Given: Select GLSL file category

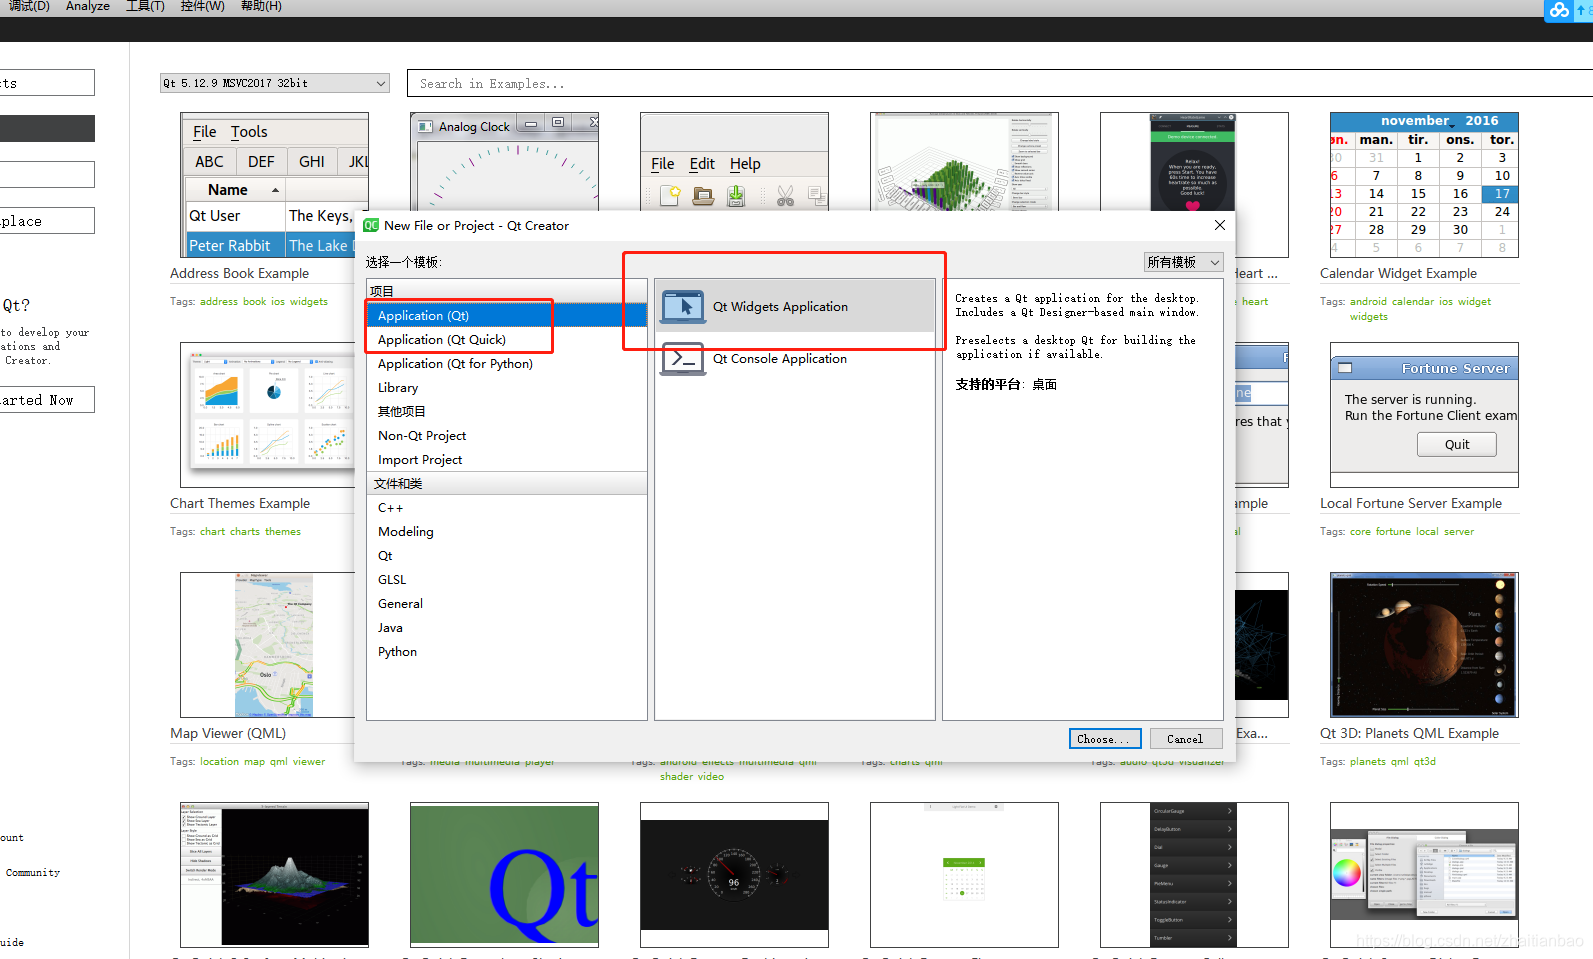Looking at the screenshot, I should point(507,579).
